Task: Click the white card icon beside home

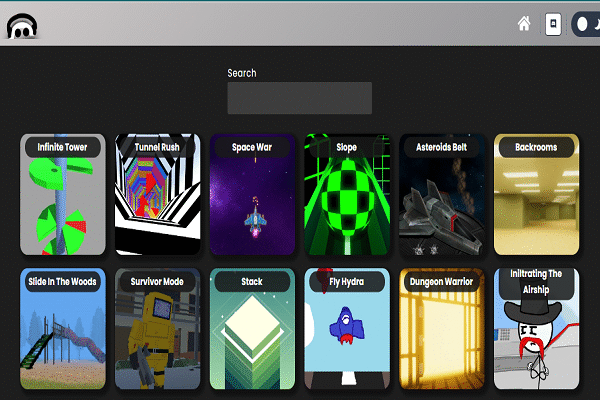Action: click(552, 24)
